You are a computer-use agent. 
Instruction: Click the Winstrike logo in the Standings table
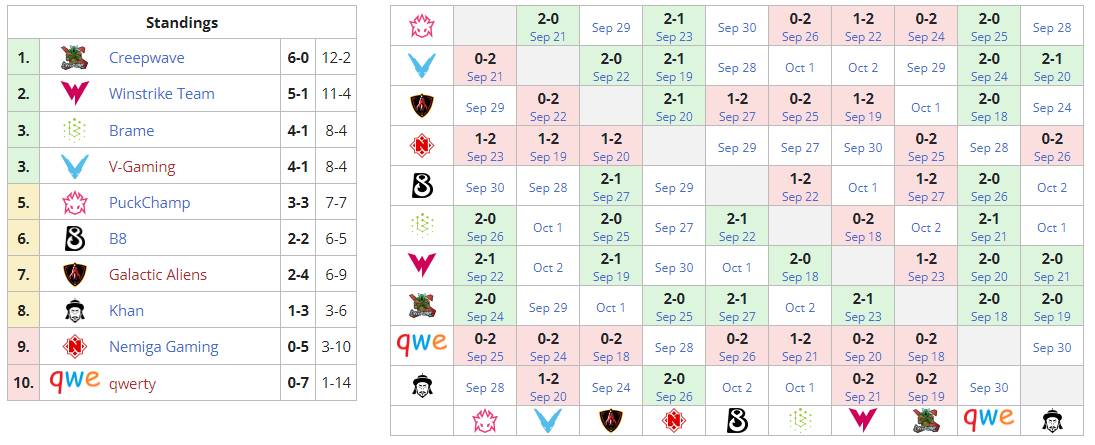click(x=74, y=94)
